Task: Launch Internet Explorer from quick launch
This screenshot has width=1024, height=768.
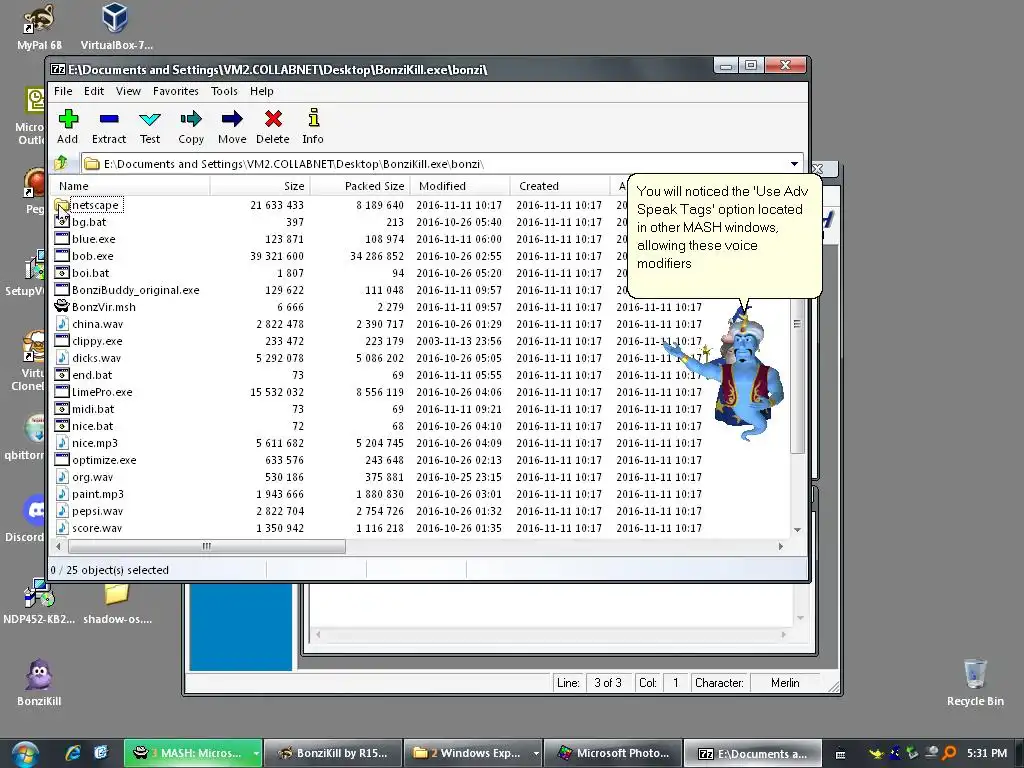Action: pos(72,753)
